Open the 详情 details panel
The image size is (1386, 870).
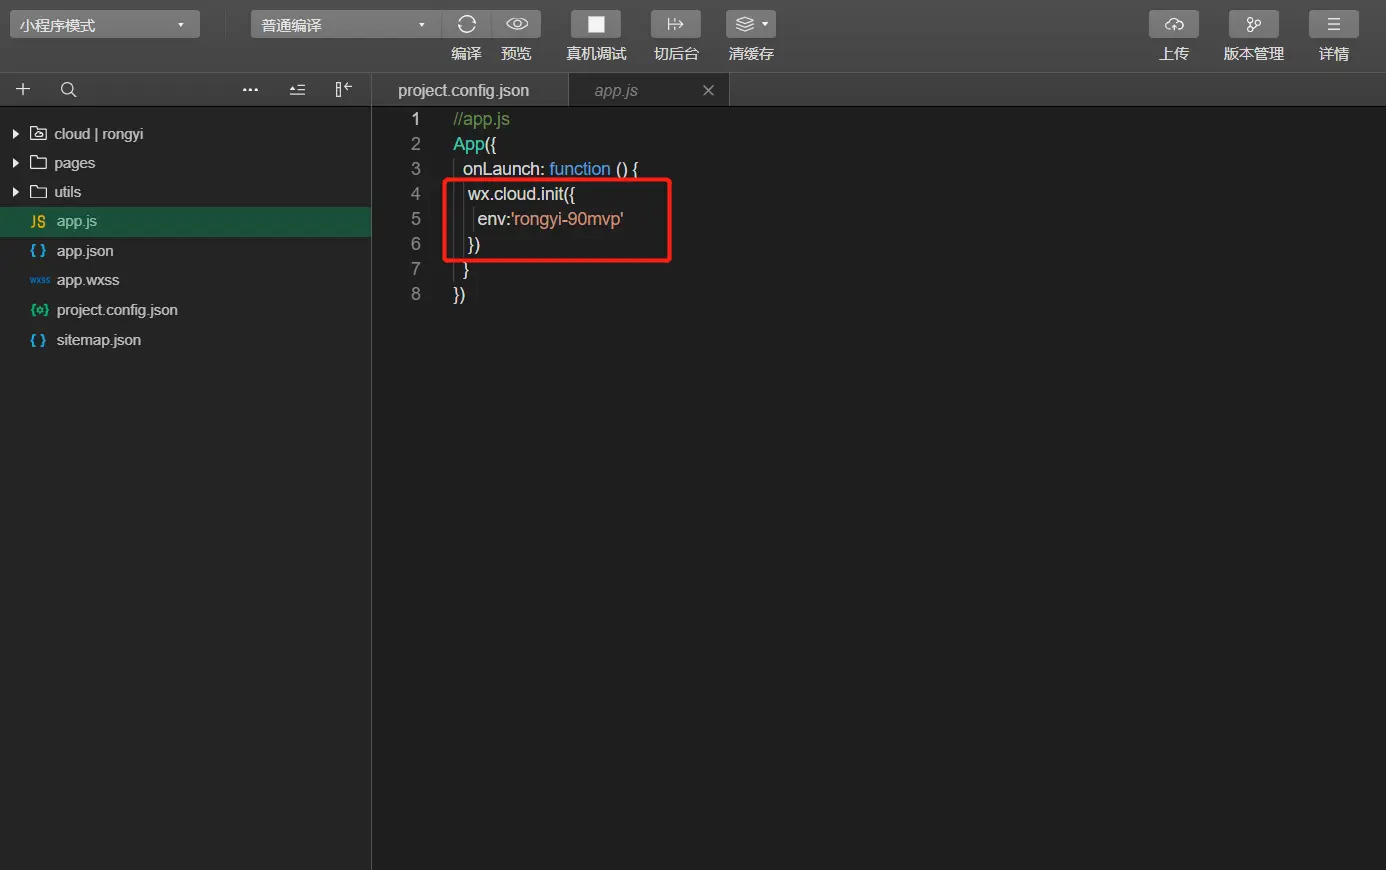[1334, 24]
